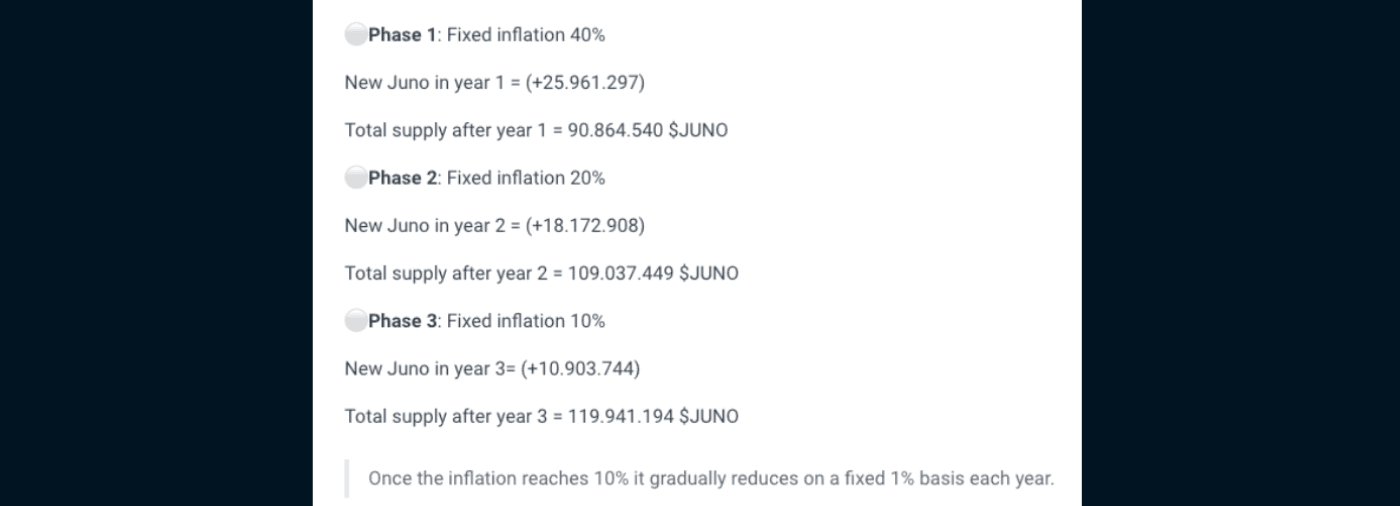Click the bold Phase 1 heading
This screenshot has height=506, width=1400.
point(402,35)
